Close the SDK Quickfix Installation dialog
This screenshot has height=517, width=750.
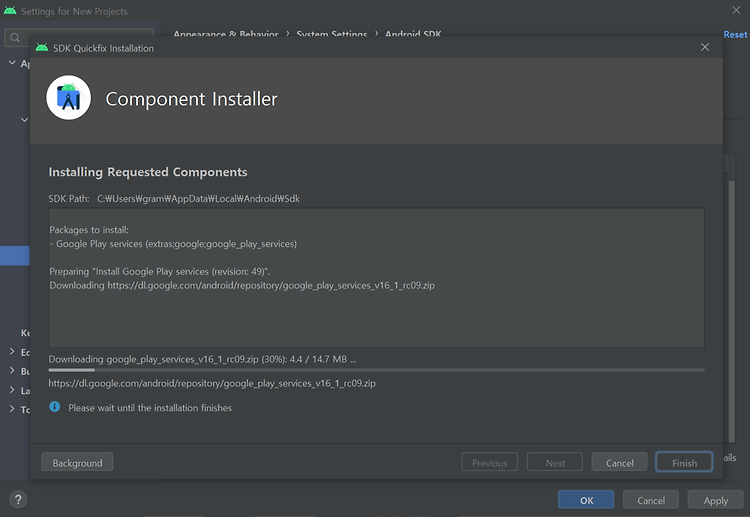tap(705, 47)
